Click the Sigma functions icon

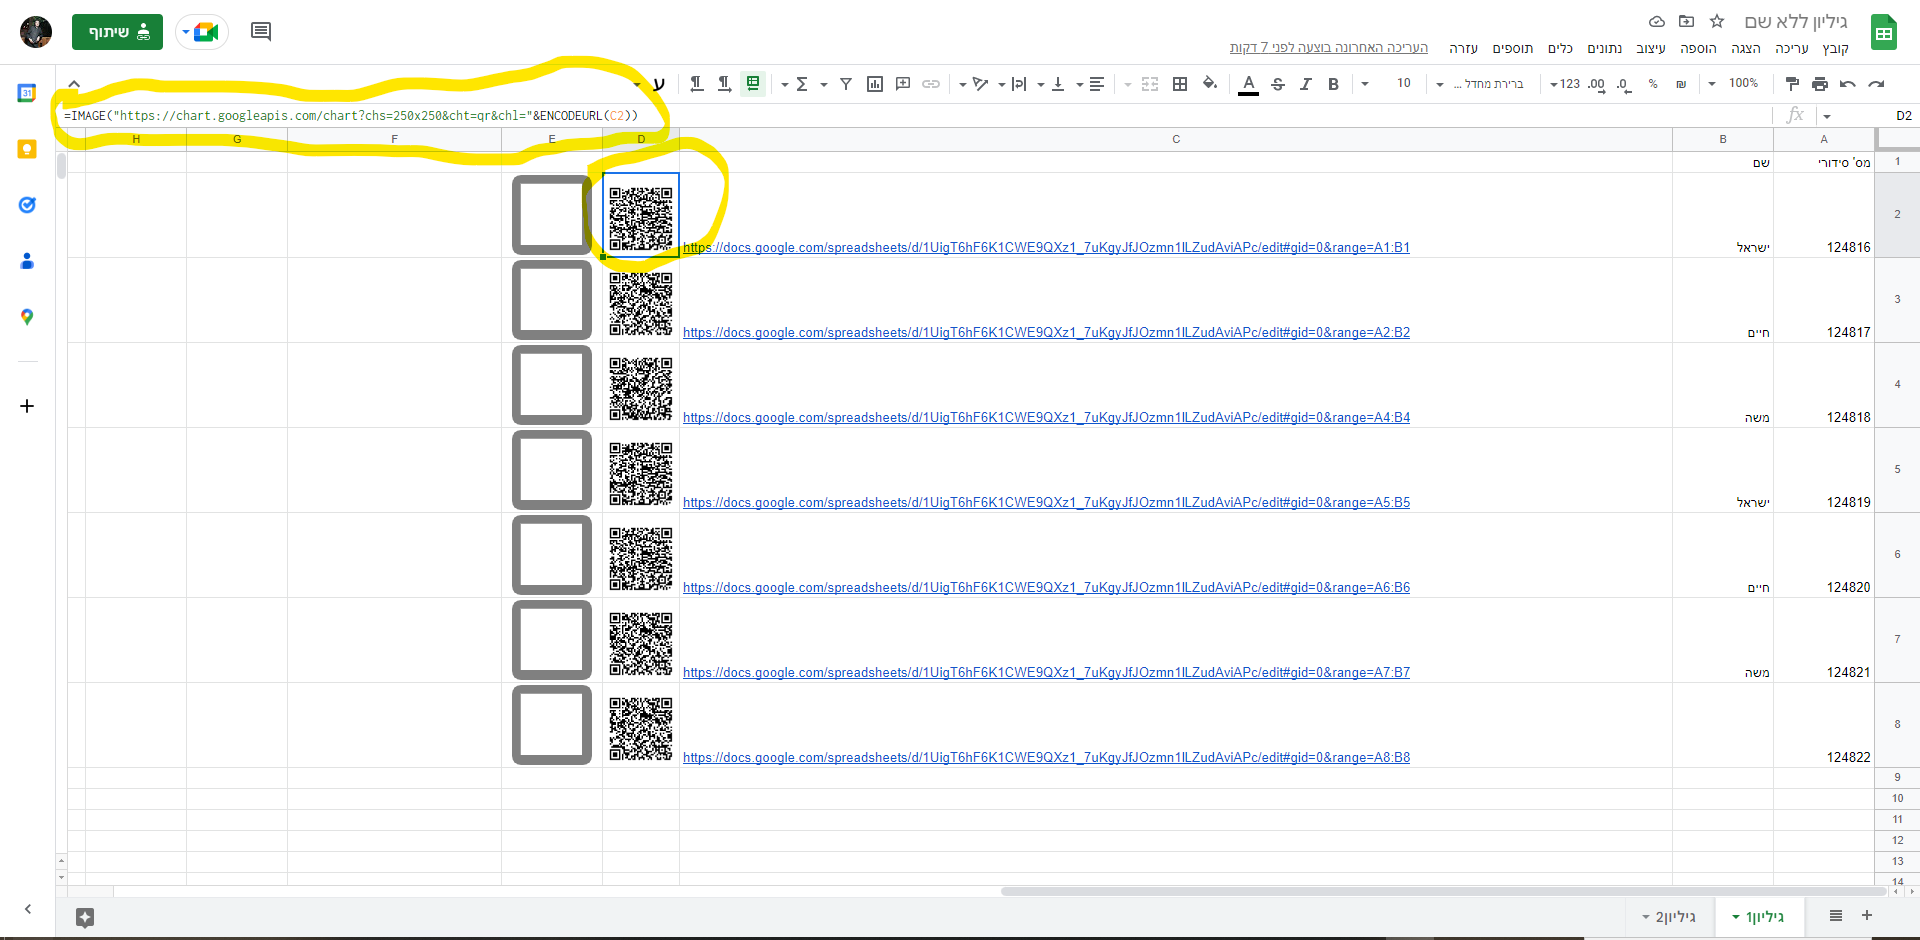[x=802, y=84]
